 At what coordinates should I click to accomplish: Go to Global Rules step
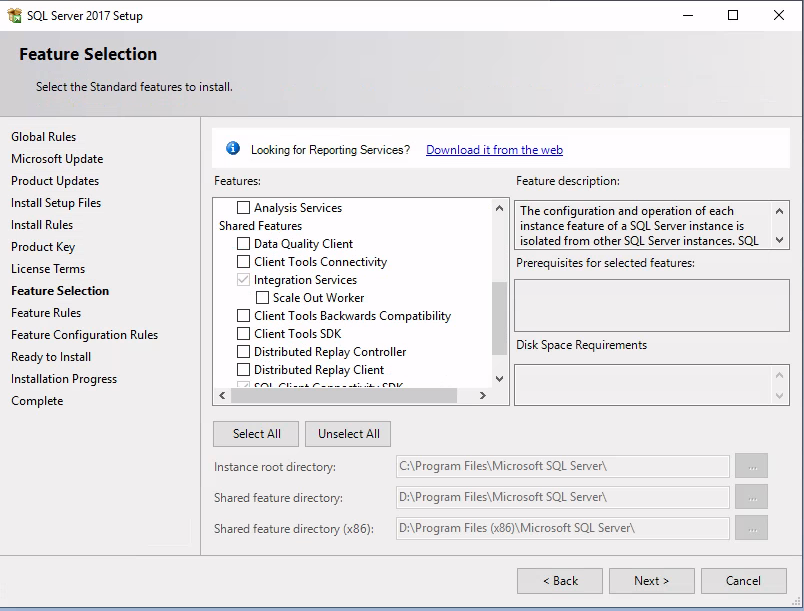click(44, 137)
